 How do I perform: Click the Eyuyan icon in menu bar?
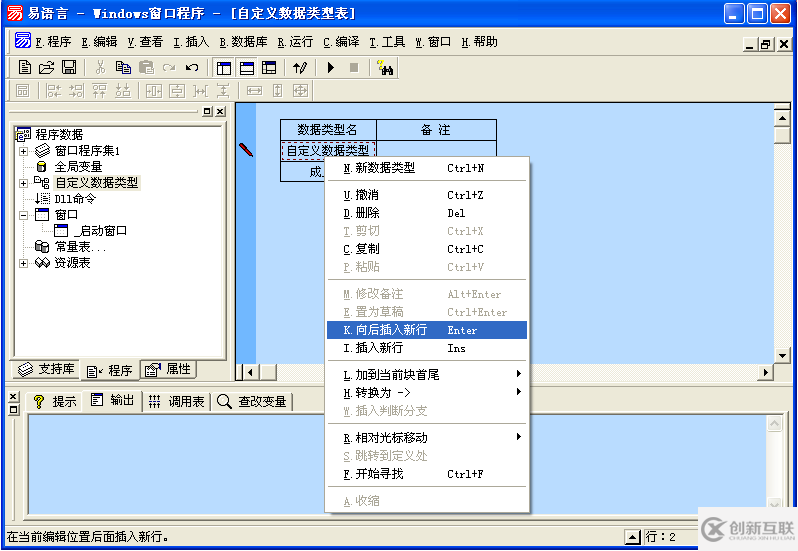click(23, 40)
